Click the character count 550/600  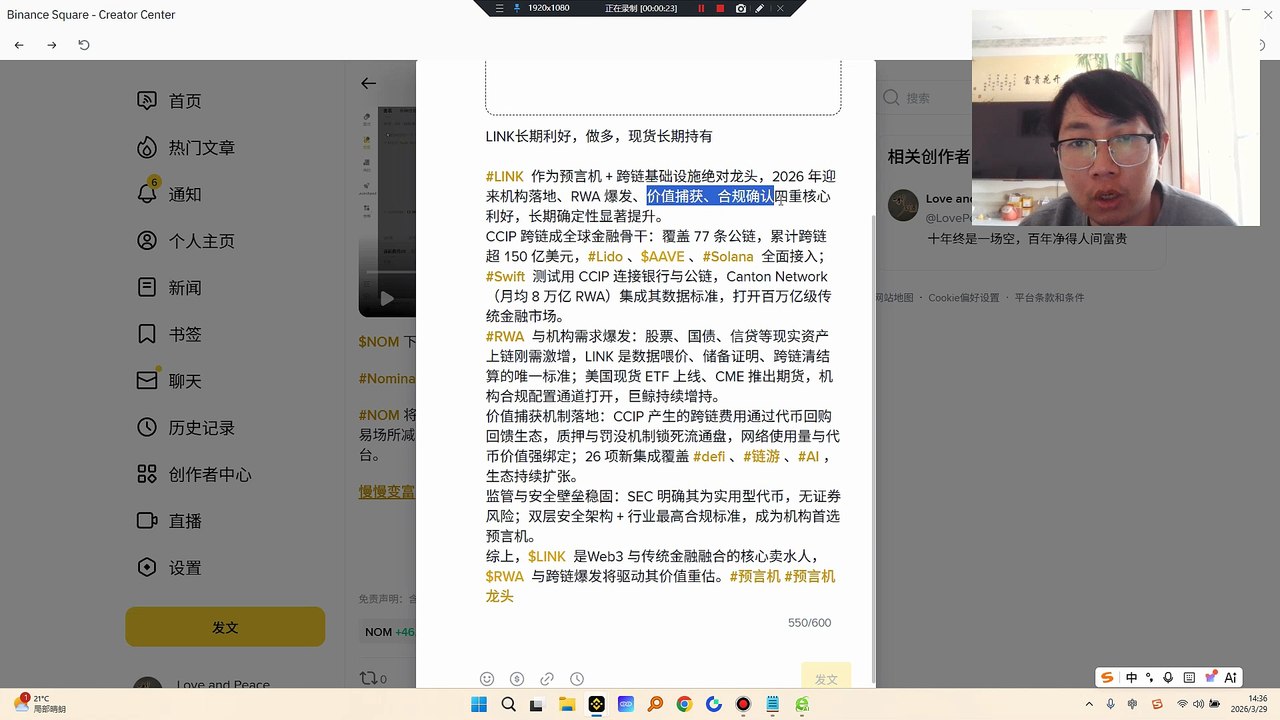pyautogui.click(x=809, y=623)
